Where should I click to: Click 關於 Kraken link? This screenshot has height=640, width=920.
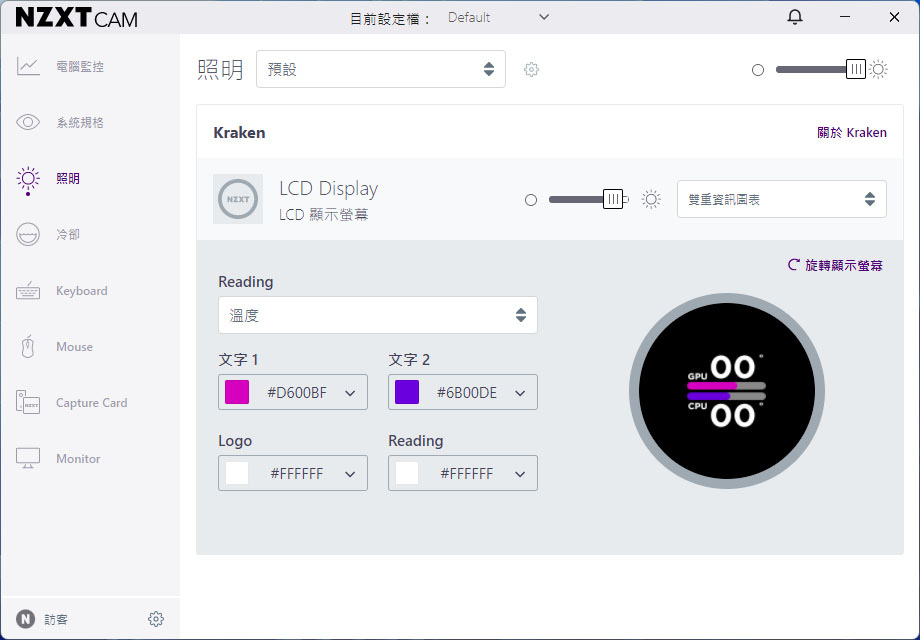(x=852, y=133)
